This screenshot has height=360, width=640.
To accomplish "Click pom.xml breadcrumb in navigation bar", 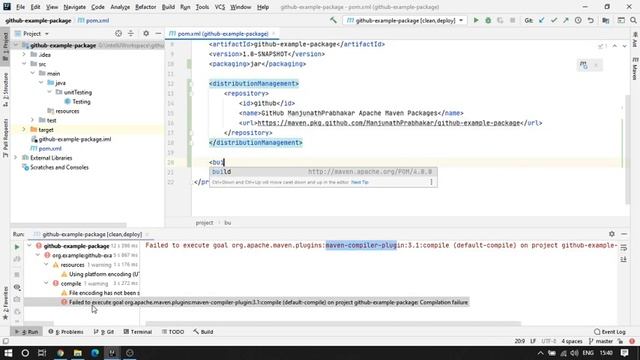I will [x=93, y=20].
